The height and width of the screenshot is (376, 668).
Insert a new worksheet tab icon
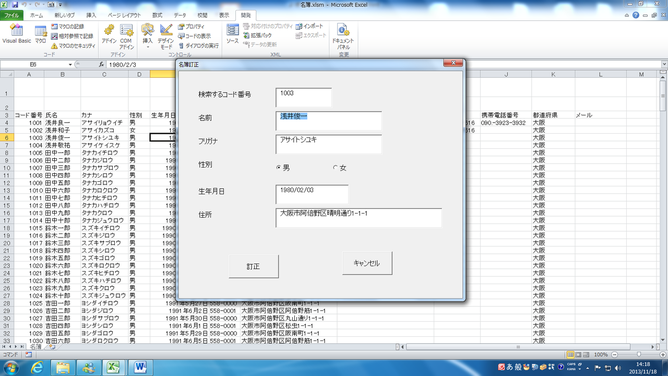click(52, 347)
